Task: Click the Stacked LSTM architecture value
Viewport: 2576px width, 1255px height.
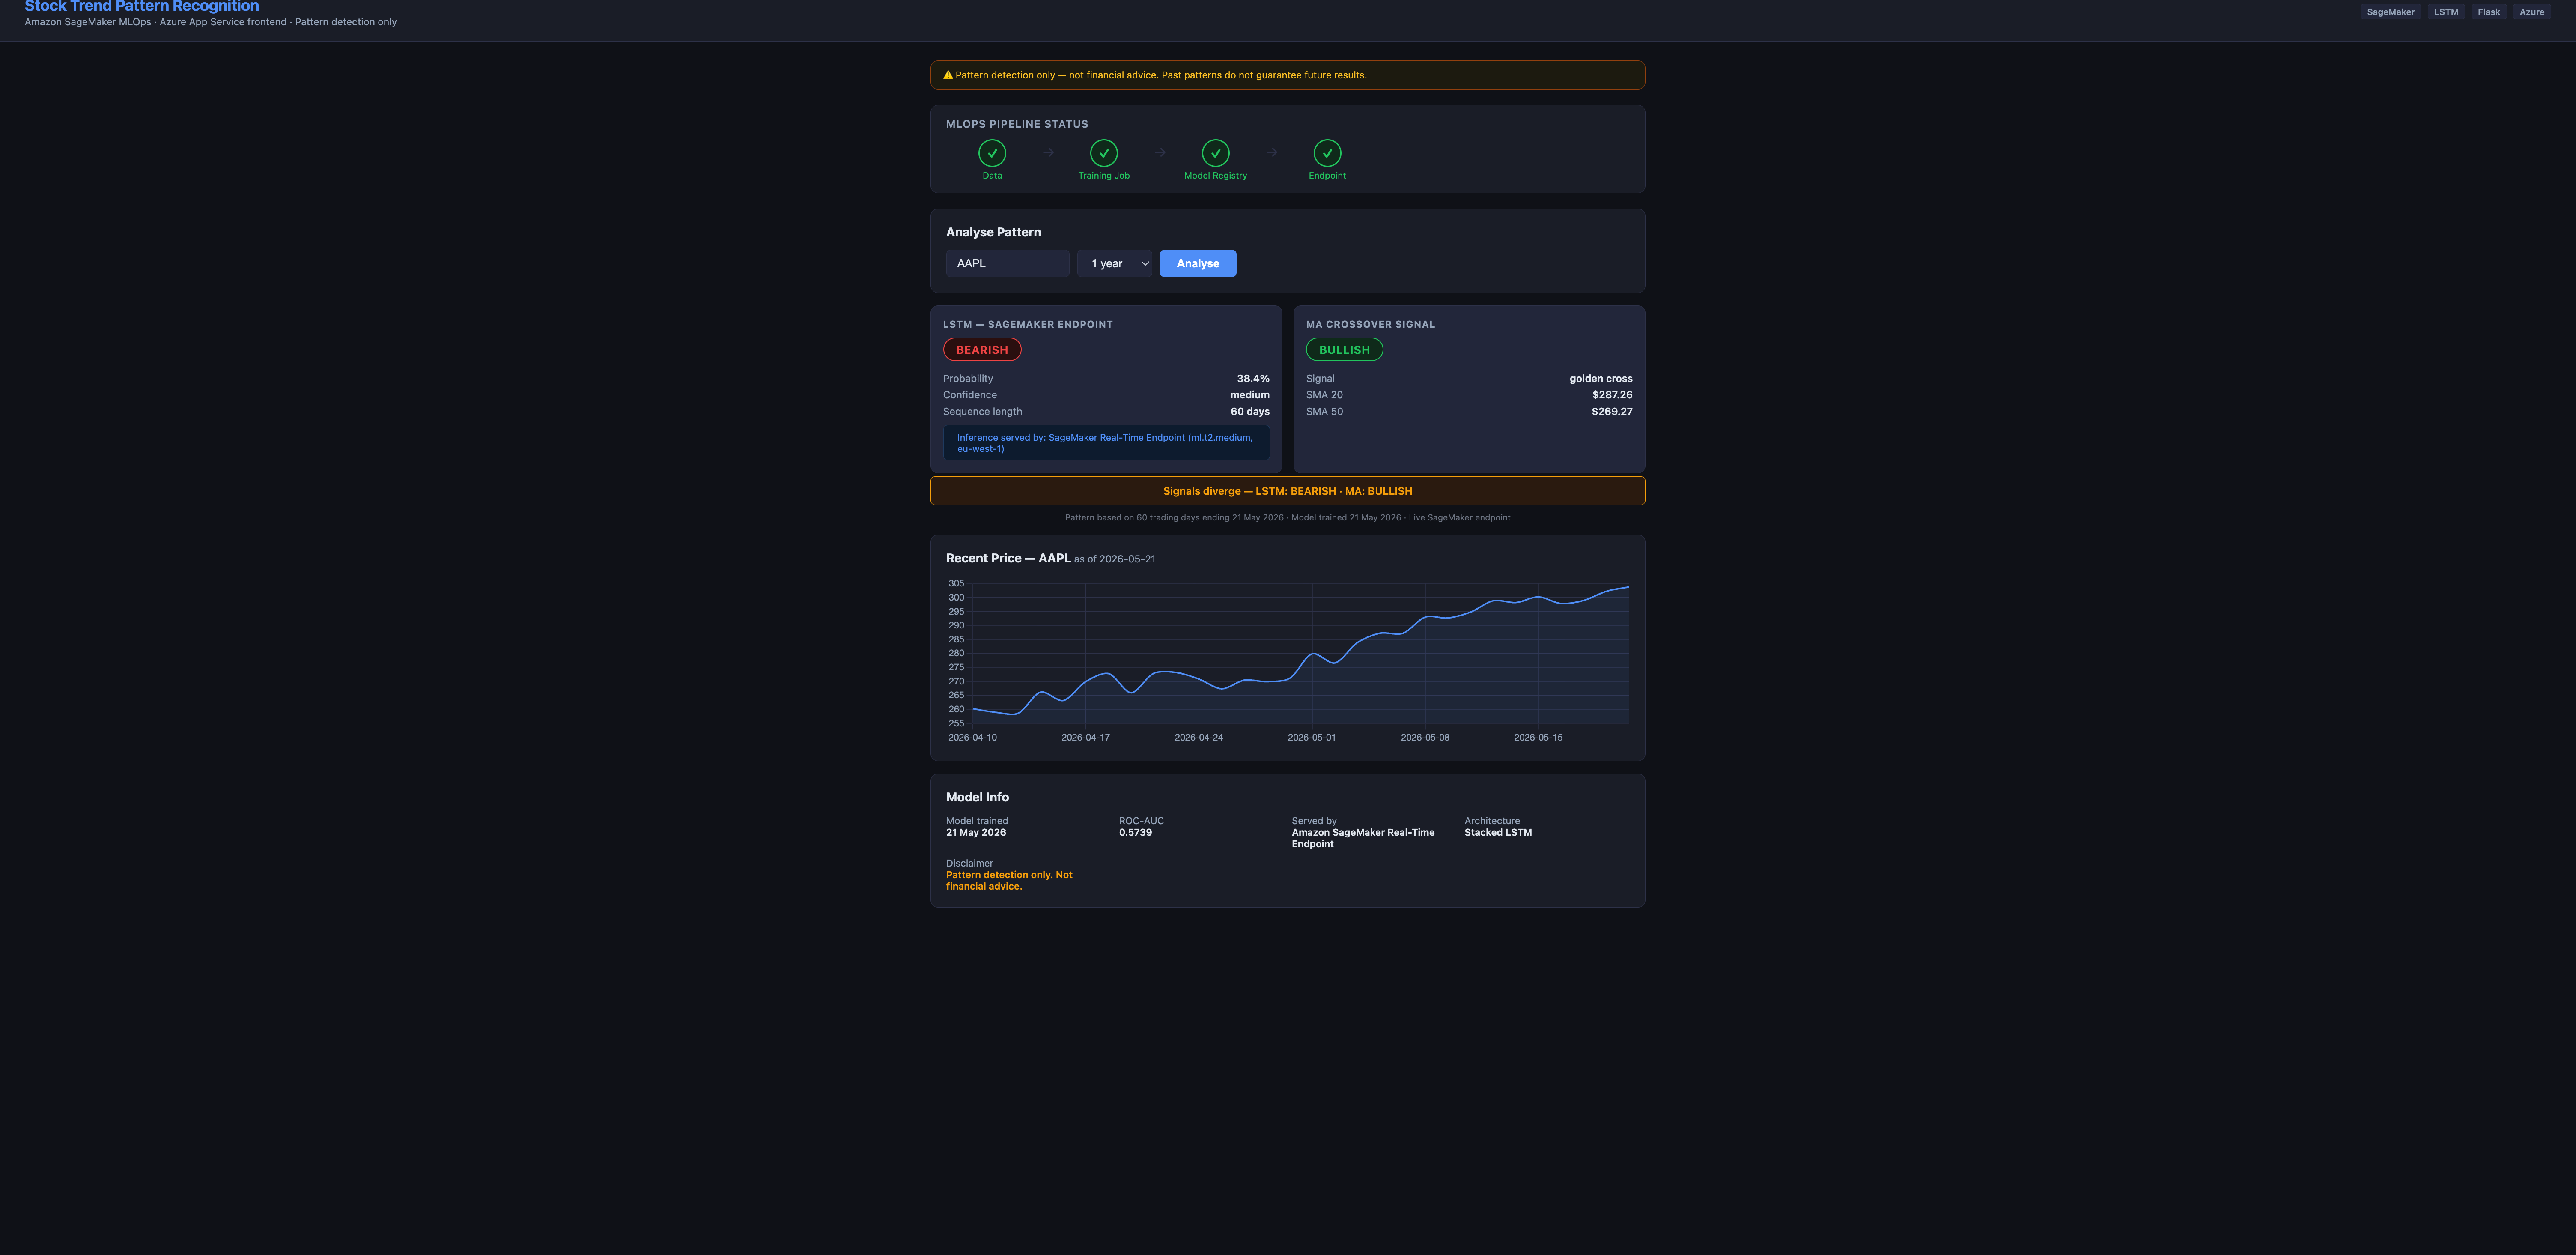Action: tap(1498, 833)
